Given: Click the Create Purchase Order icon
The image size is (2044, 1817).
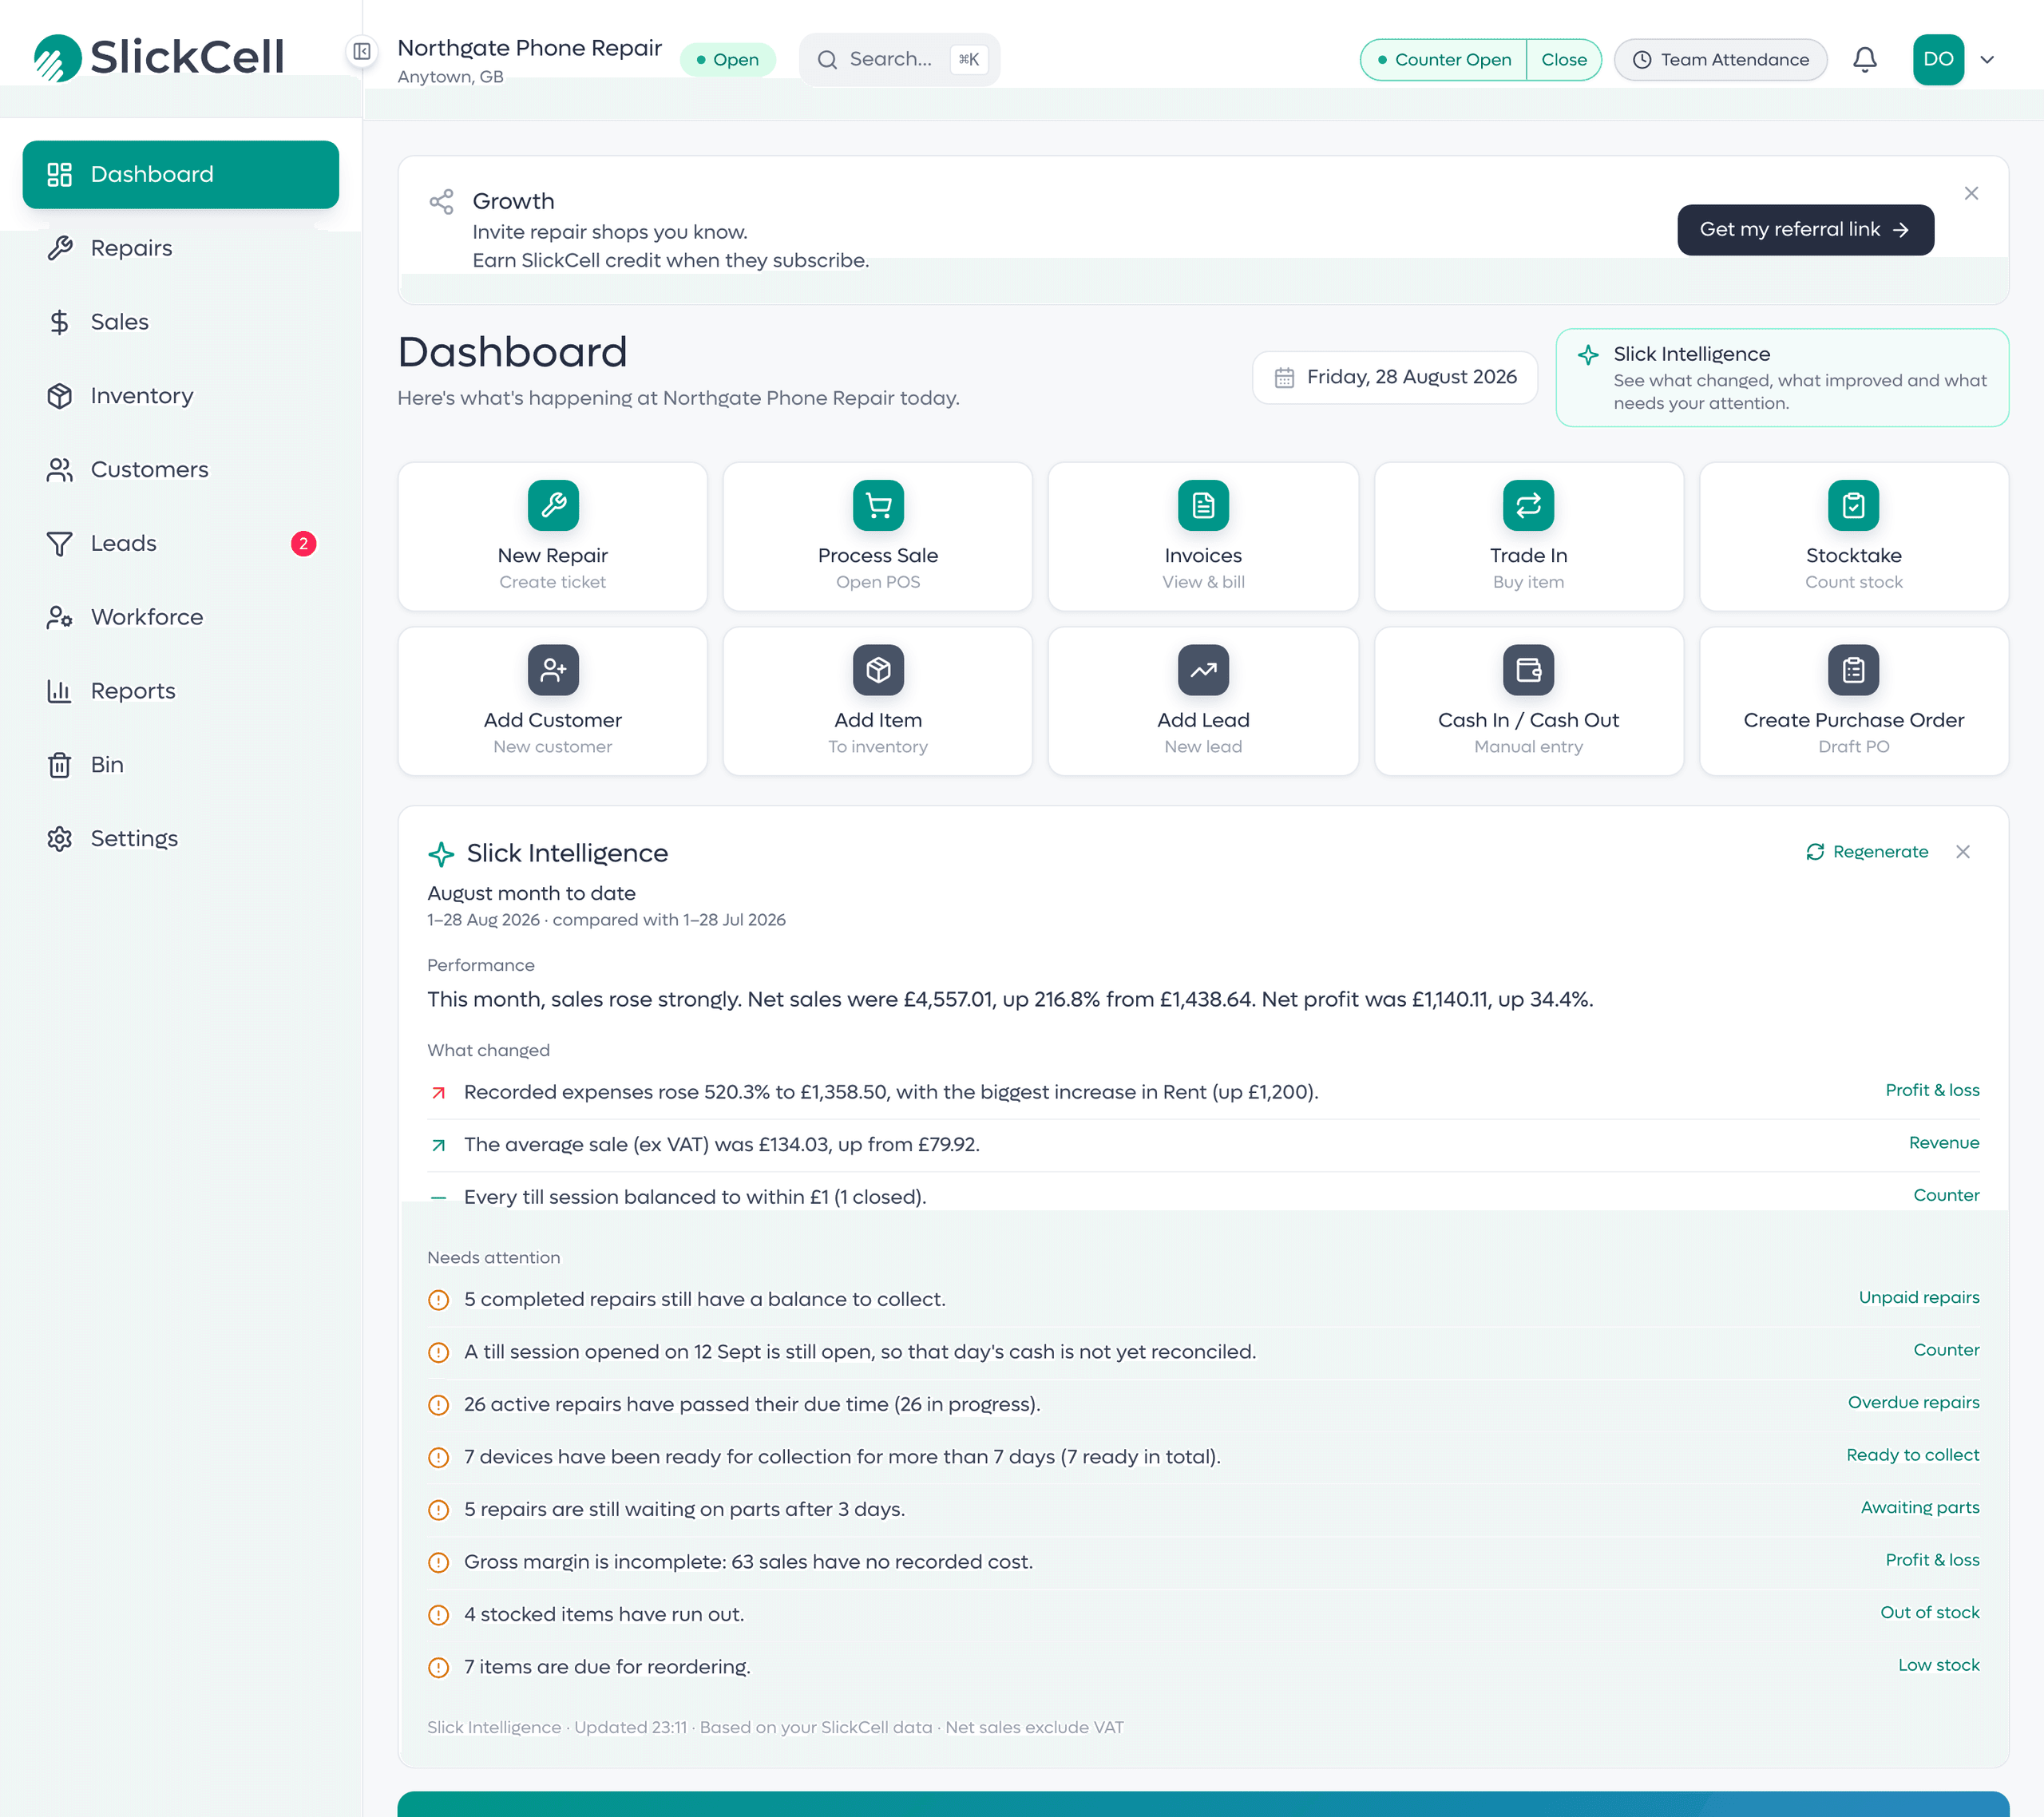Looking at the screenshot, I should pyautogui.click(x=1853, y=670).
